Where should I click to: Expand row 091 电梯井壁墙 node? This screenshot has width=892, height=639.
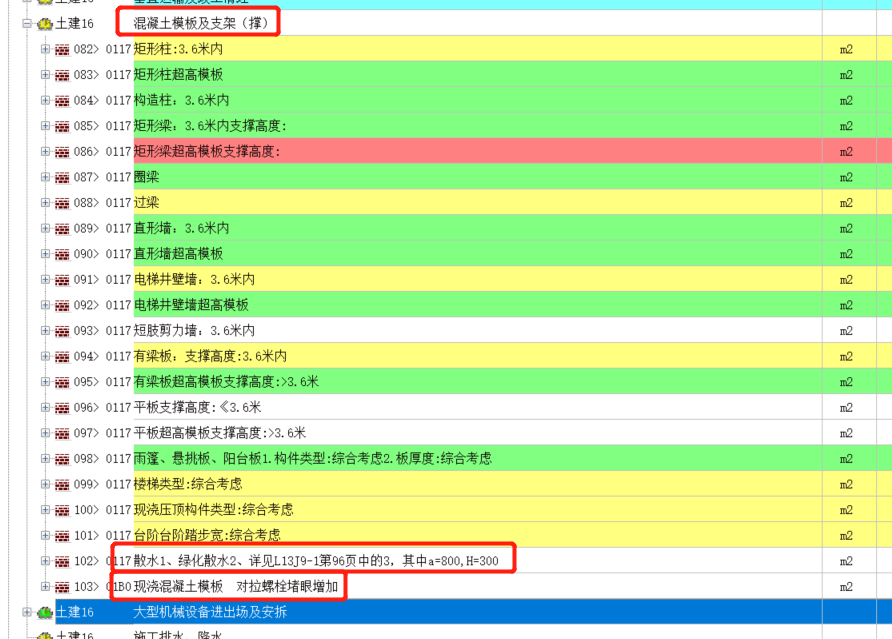[46, 279]
